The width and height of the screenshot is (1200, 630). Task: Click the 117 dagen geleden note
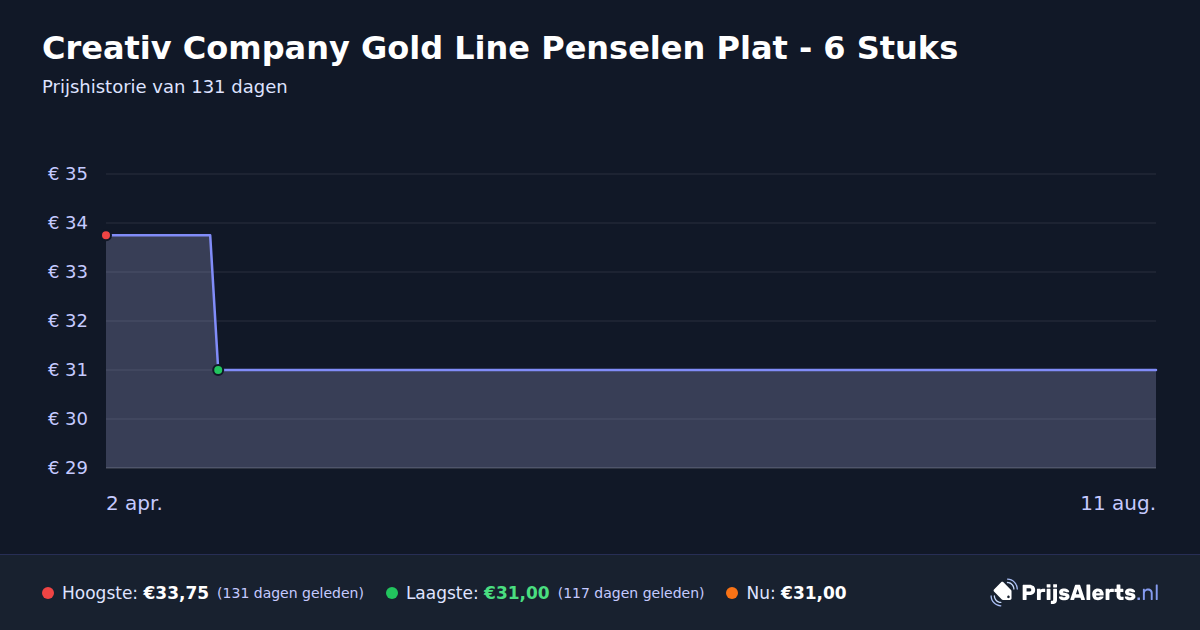pyautogui.click(x=631, y=593)
